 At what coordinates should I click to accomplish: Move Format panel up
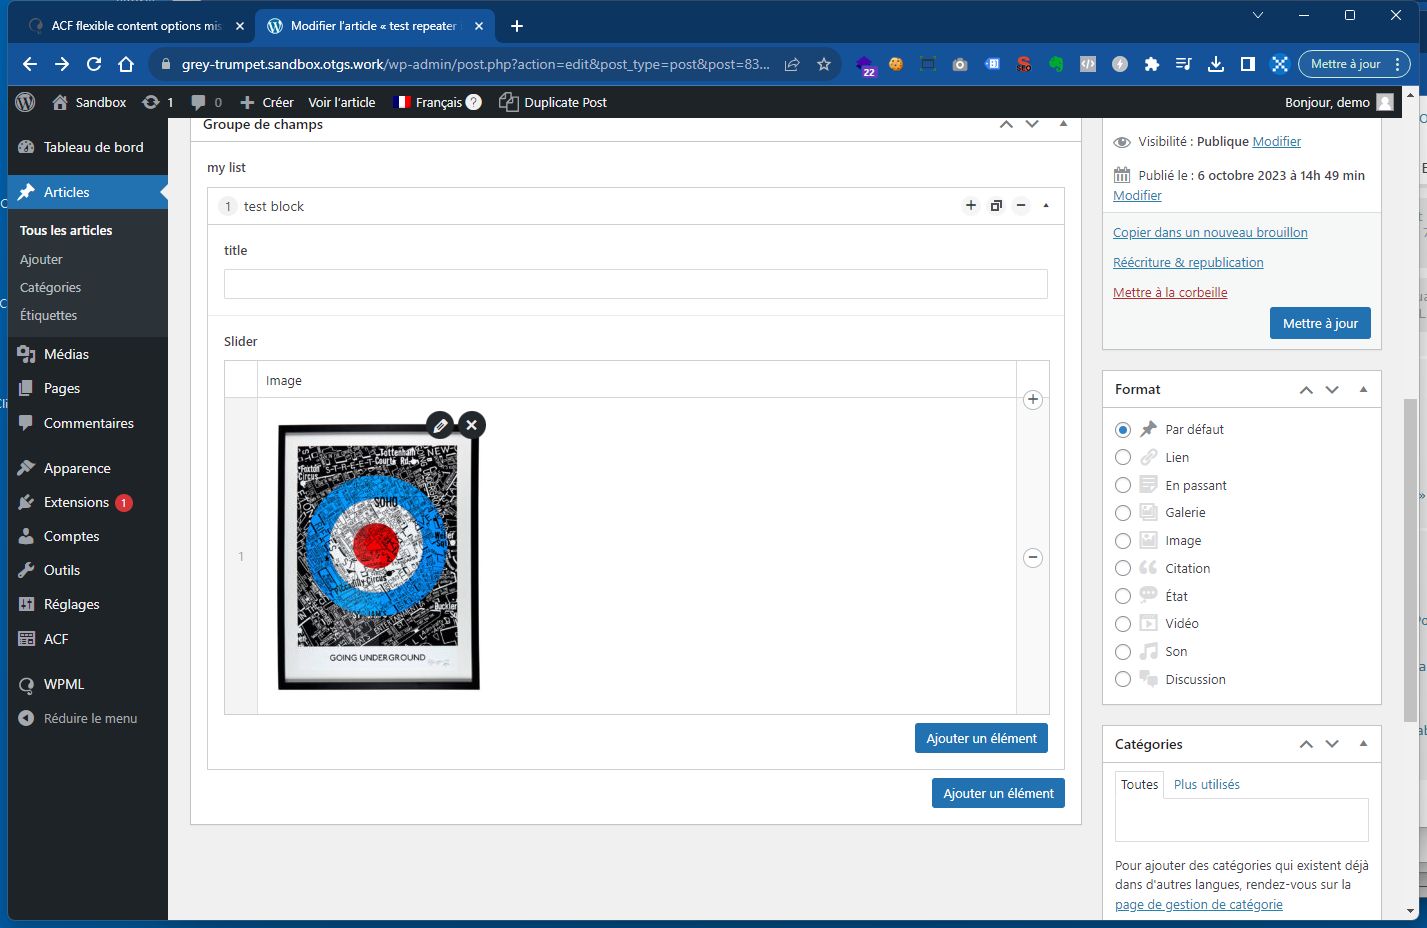1306,390
